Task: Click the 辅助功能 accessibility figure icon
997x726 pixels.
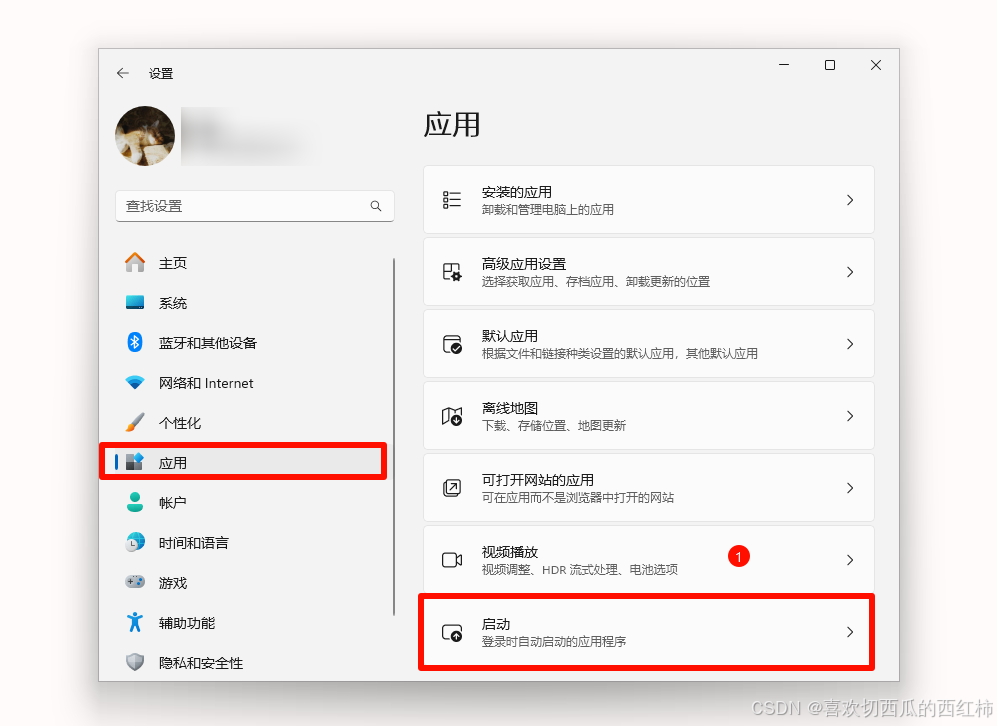Action: click(135, 622)
